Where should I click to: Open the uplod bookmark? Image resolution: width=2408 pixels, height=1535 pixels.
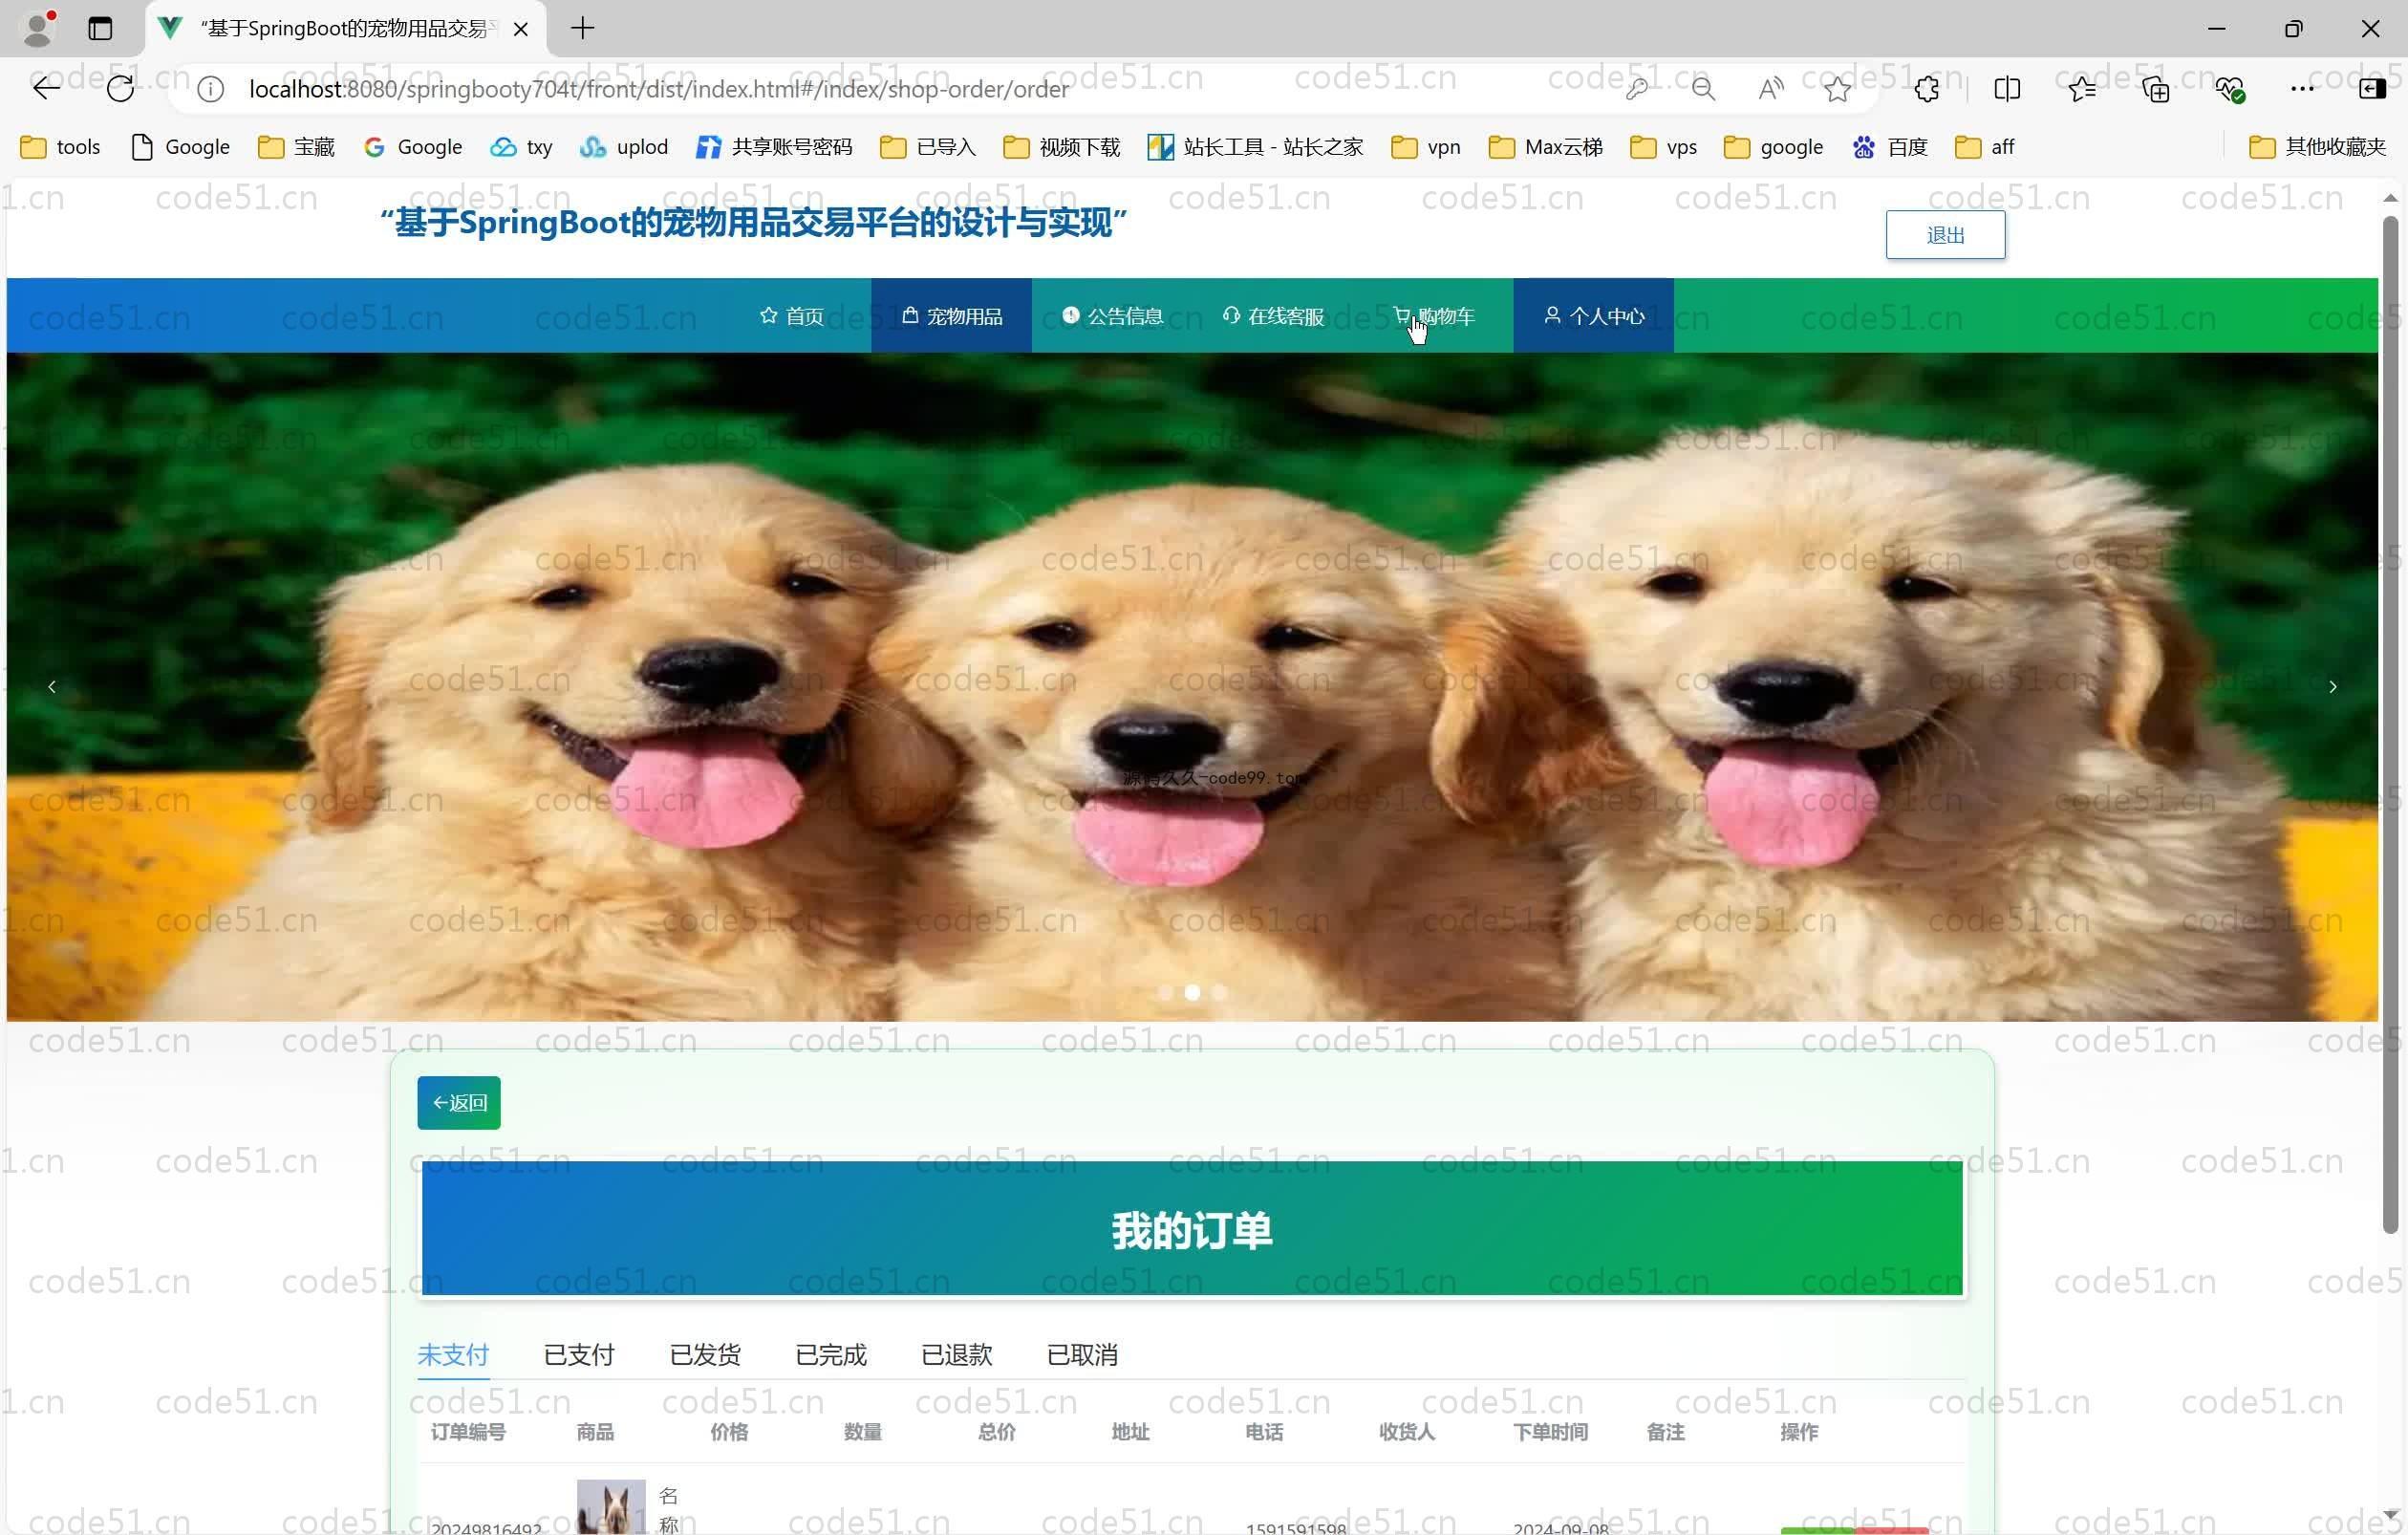(x=624, y=147)
